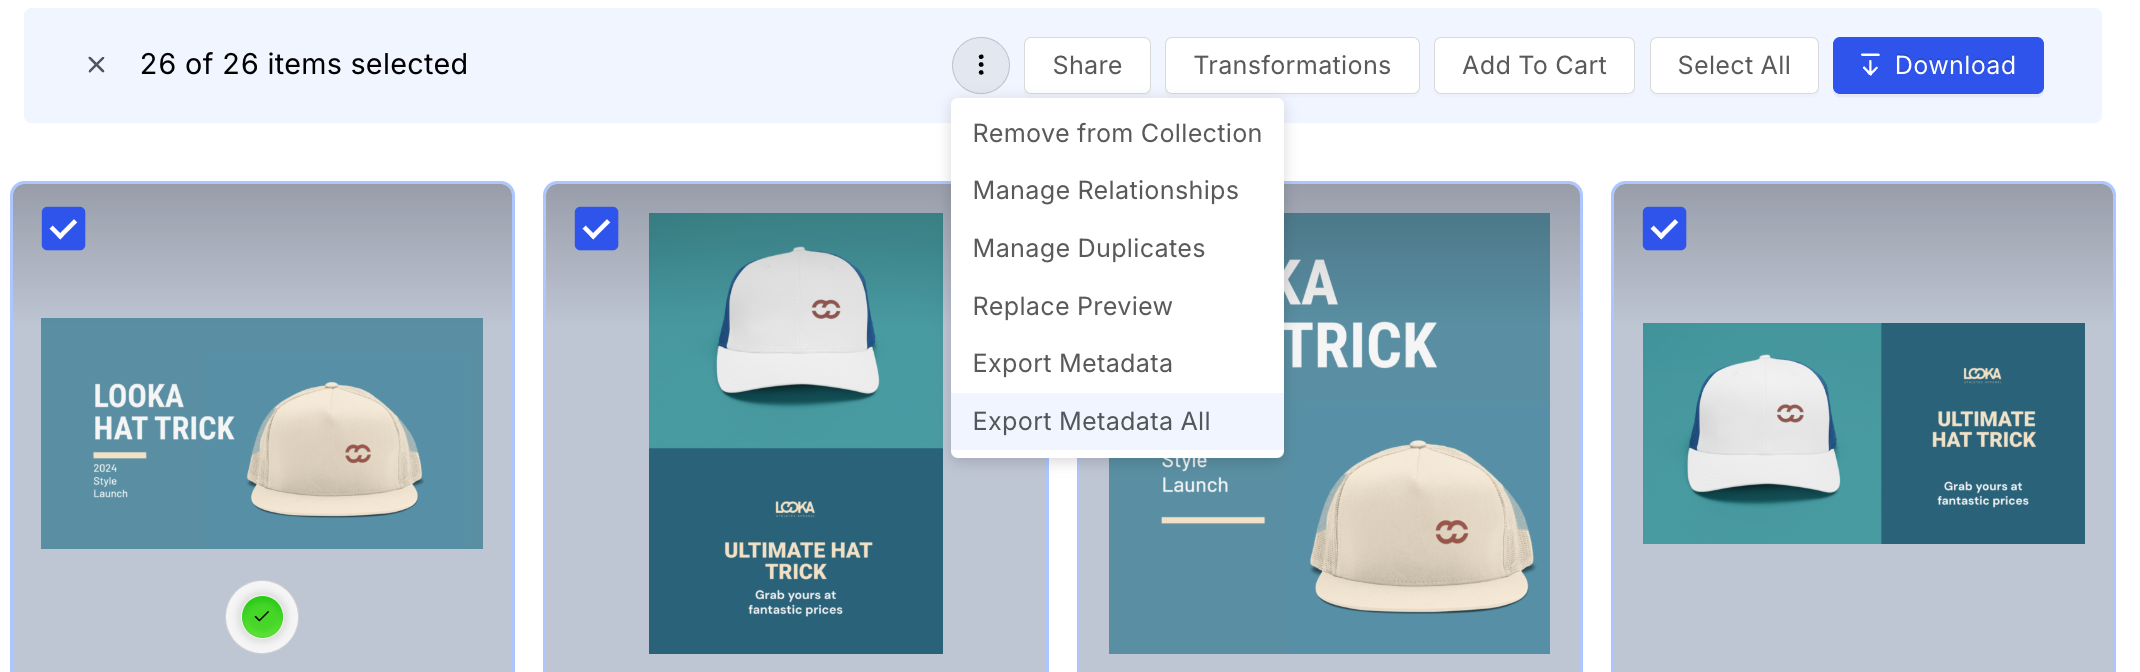Deselect the second asset's checkbox
The height and width of the screenshot is (672, 2140).
pyautogui.click(x=597, y=229)
